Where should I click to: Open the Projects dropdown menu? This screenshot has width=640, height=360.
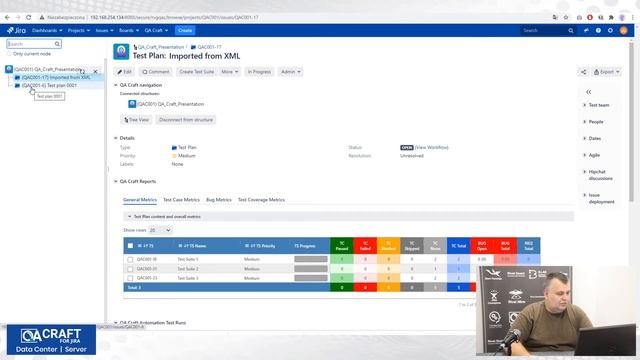[x=79, y=31]
